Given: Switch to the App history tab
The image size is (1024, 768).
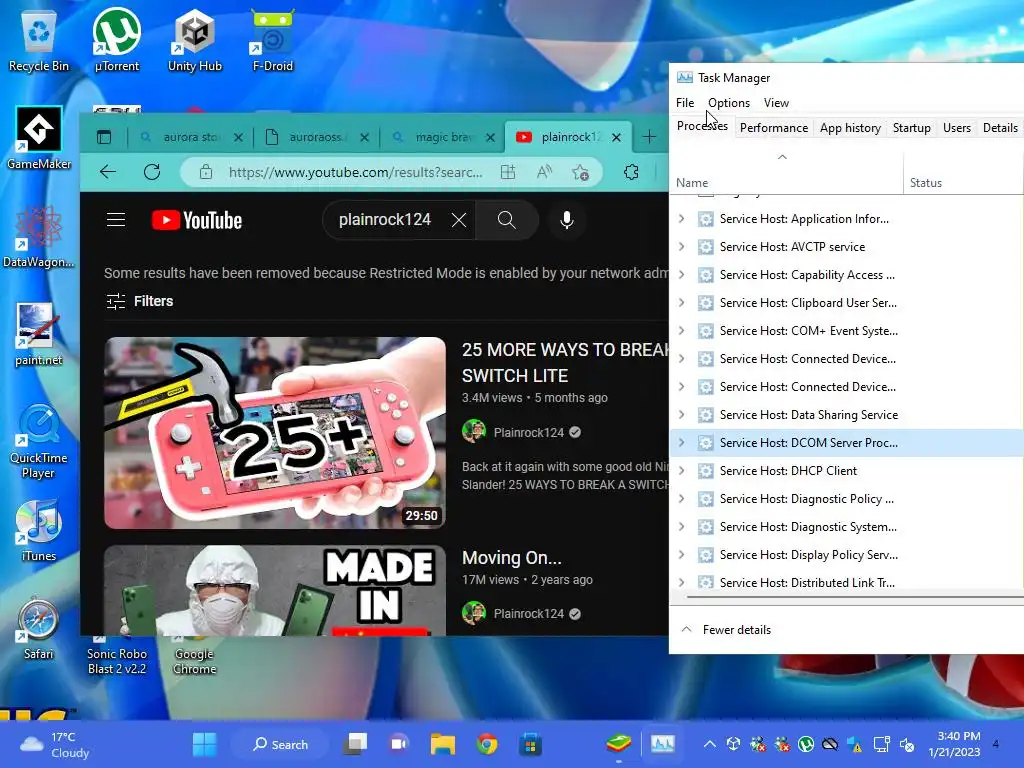Looking at the screenshot, I should [x=850, y=128].
